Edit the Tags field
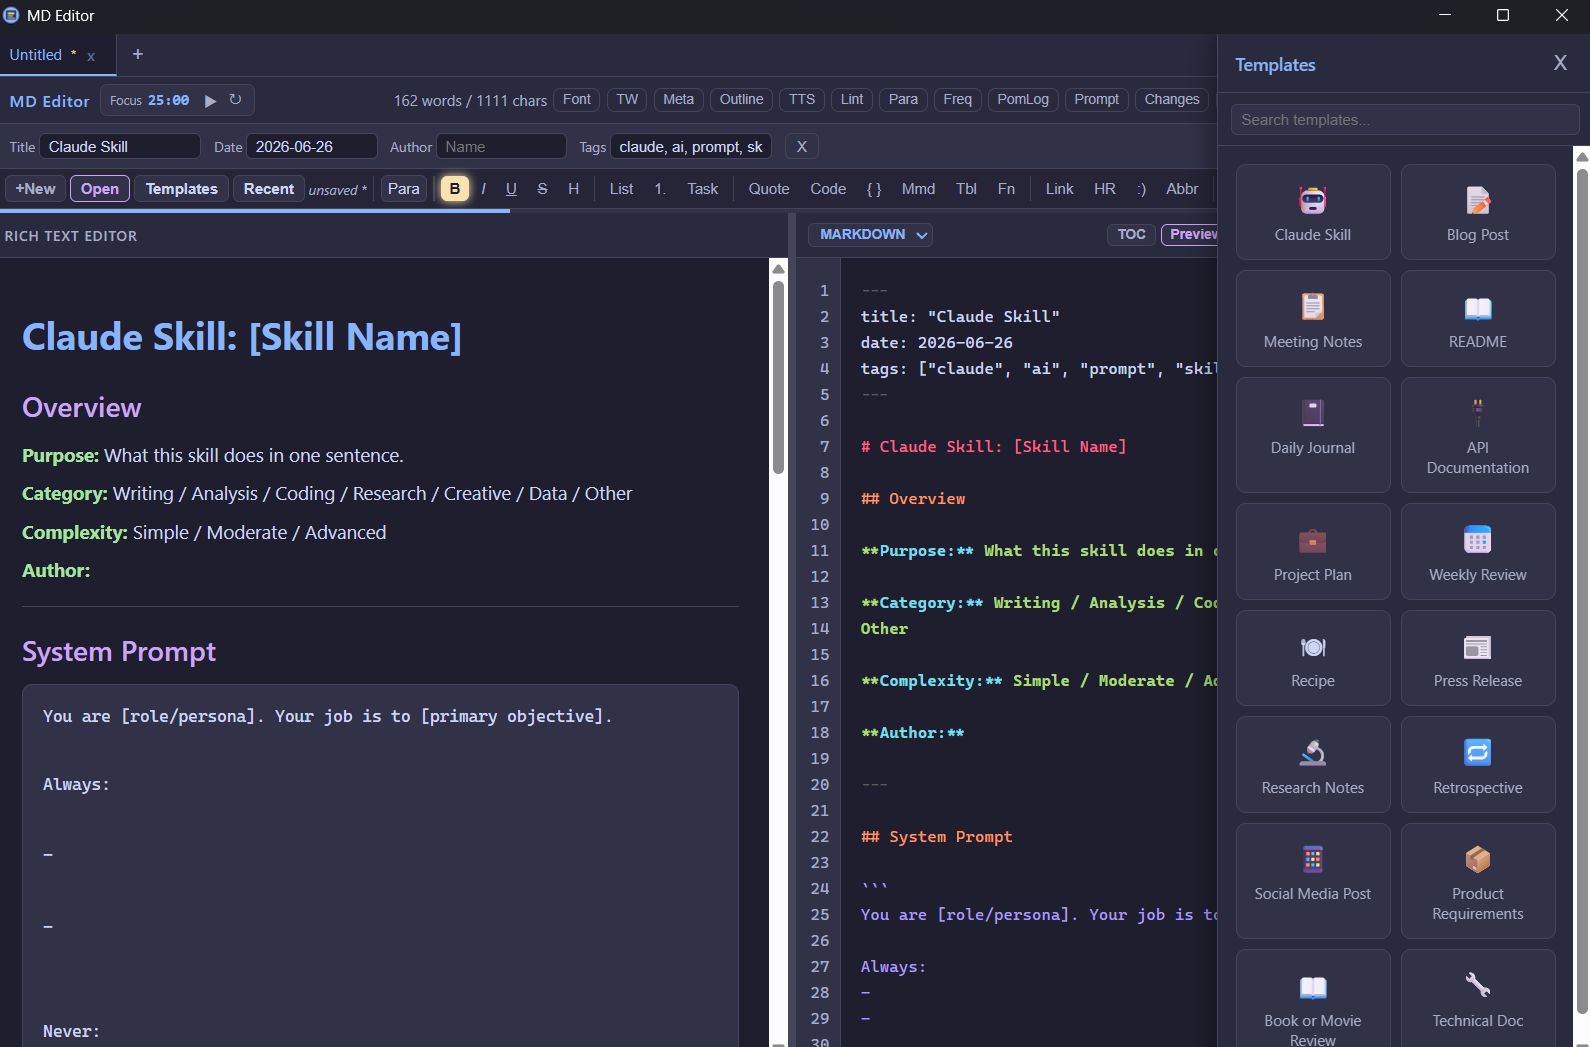 tap(691, 147)
